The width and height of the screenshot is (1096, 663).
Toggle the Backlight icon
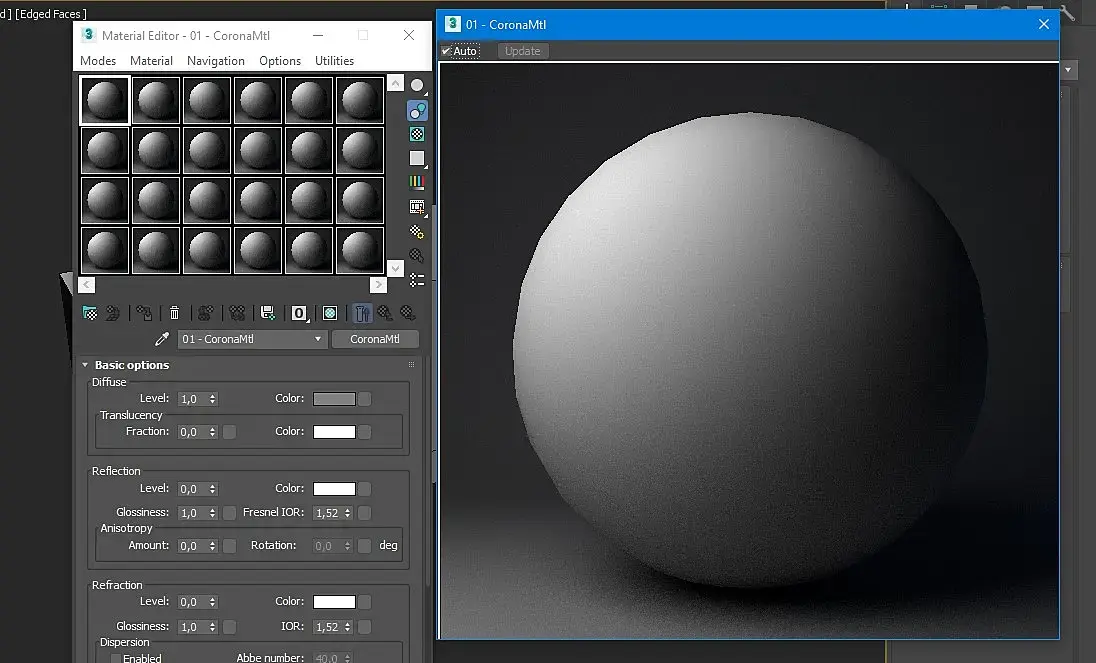[x=417, y=110]
